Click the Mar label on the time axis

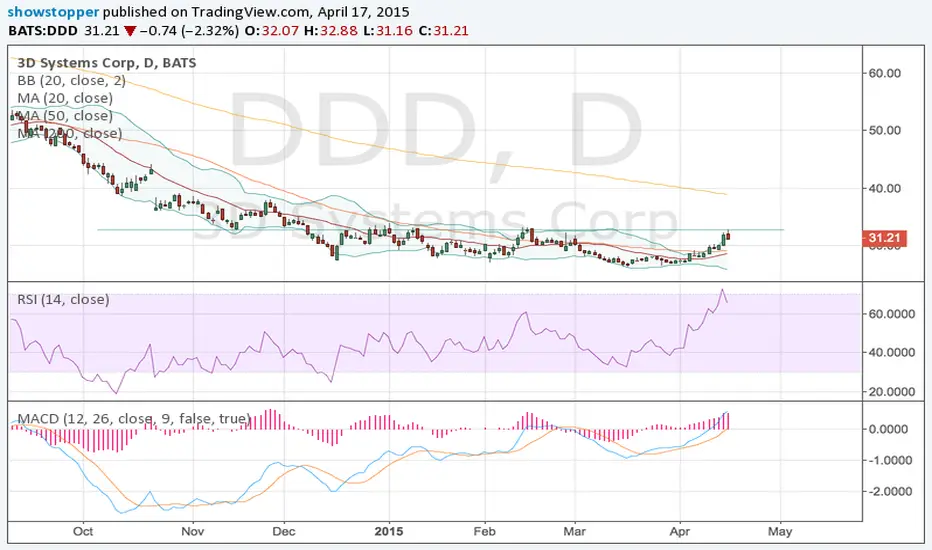(574, 531)
